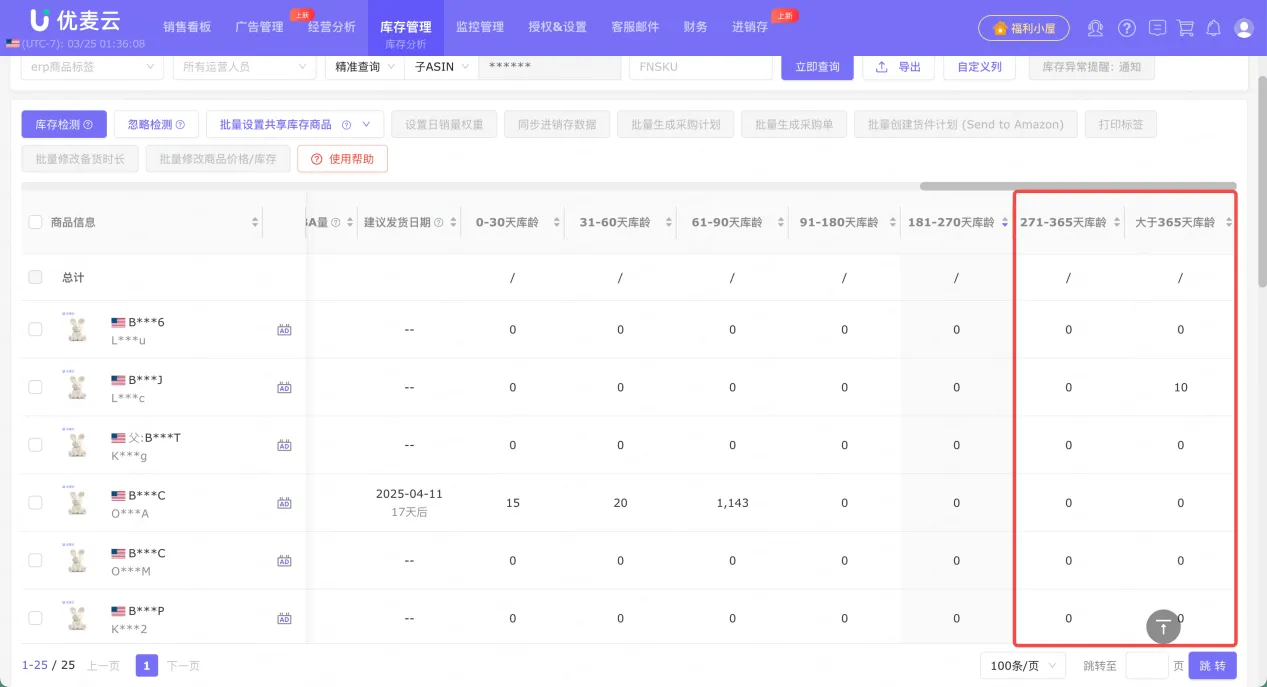
Task: Select checkbox for product B***6
Action: point(35,329)
